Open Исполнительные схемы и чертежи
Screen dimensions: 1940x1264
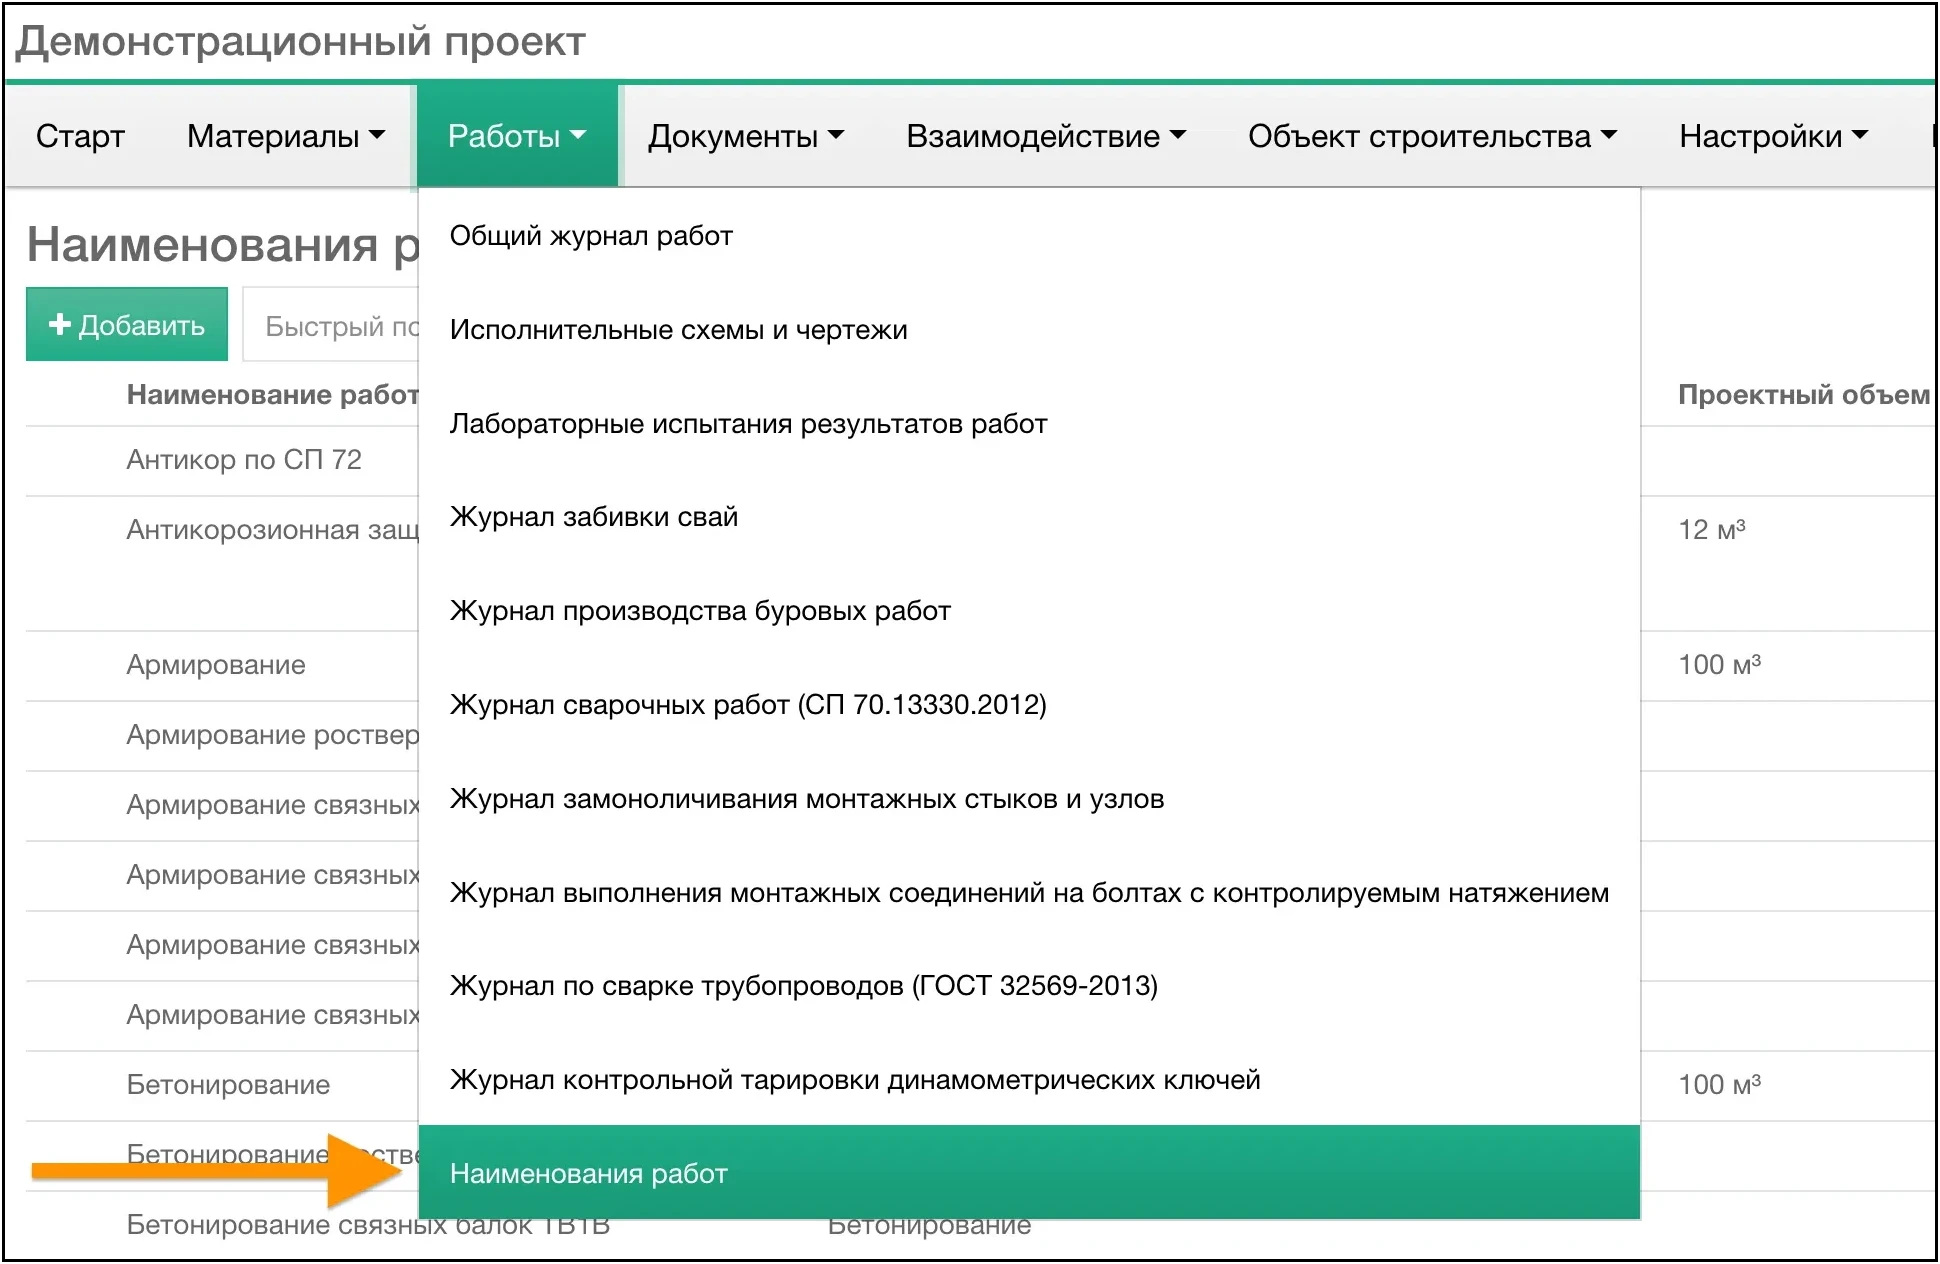coord(678,329)
